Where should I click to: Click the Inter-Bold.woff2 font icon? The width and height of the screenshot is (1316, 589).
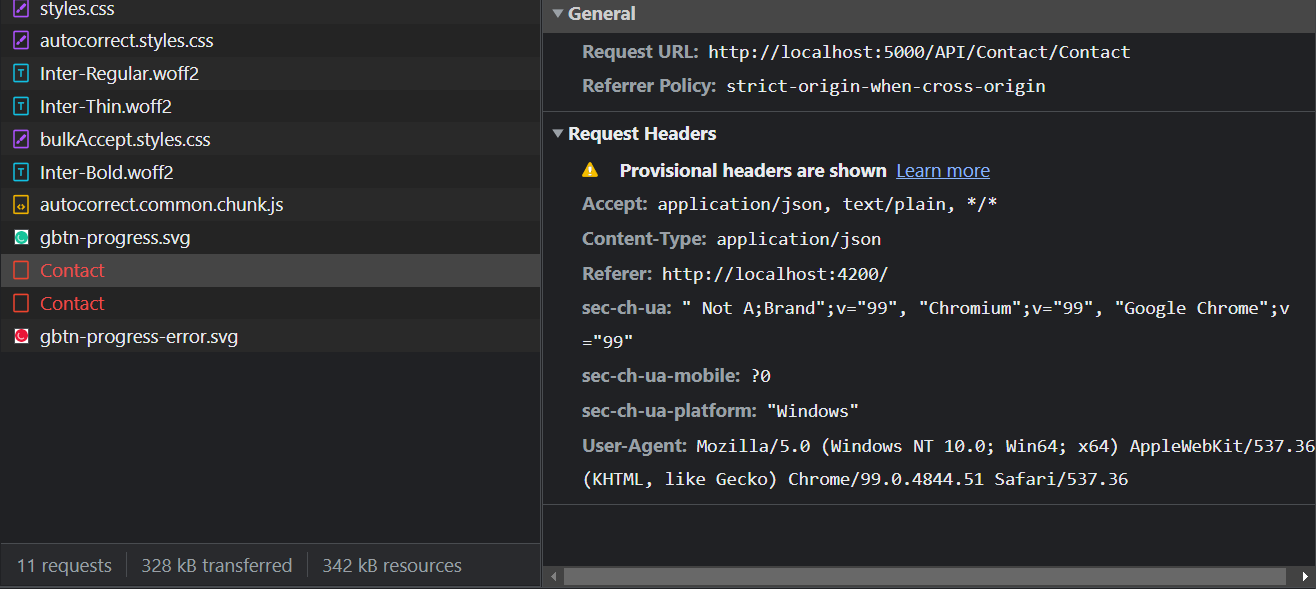pos(21,173)
